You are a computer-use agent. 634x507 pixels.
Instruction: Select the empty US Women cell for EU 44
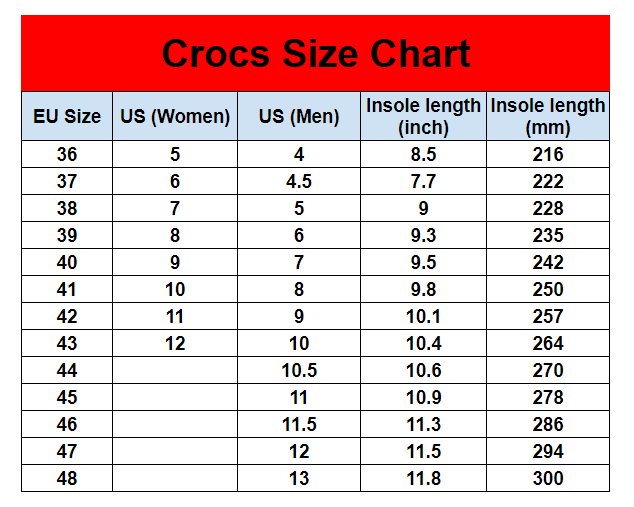click(x=175, y=370)
